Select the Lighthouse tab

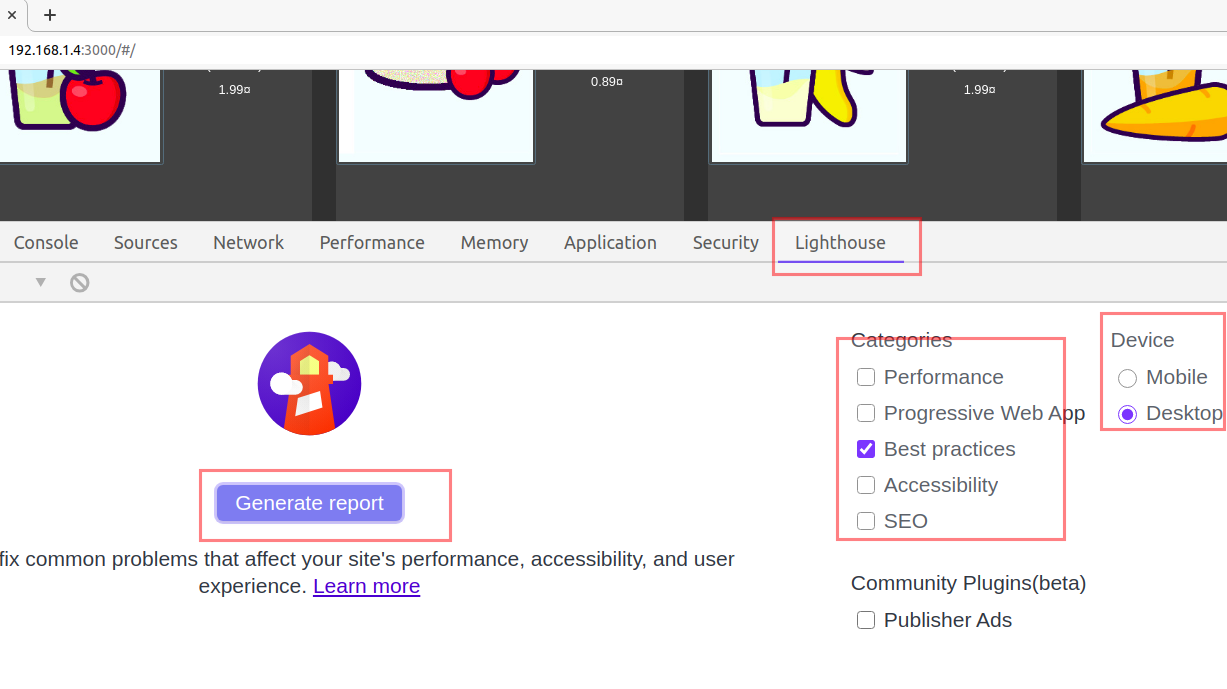[x=840, y=243]
